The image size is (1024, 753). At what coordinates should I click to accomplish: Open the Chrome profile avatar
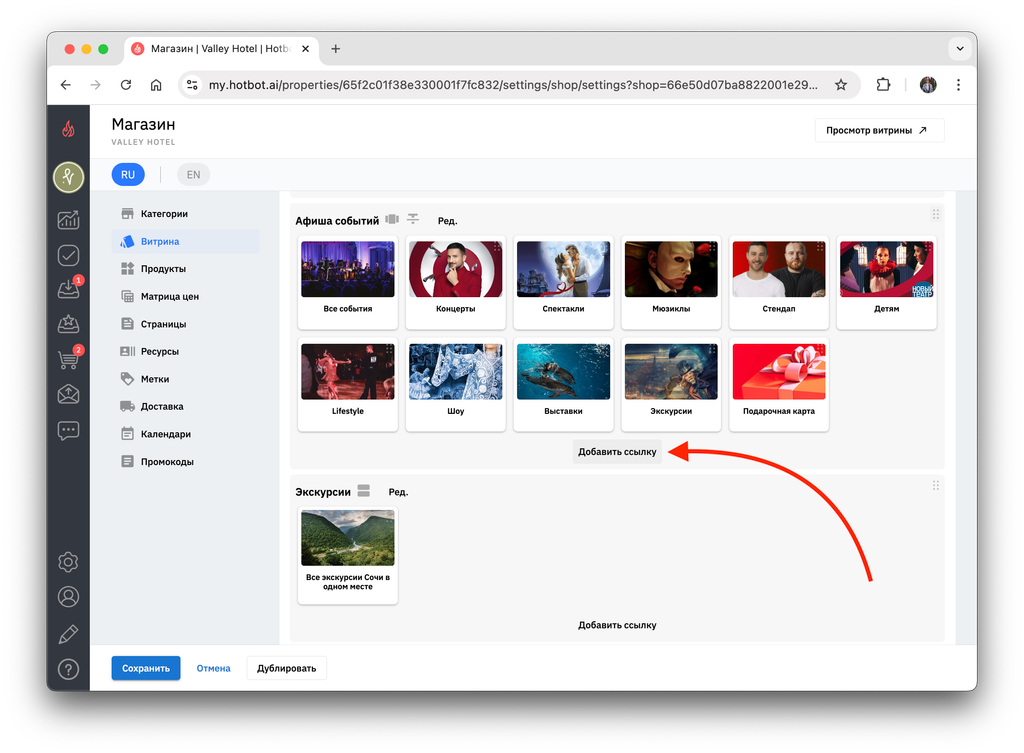click(x=928, y=85)
